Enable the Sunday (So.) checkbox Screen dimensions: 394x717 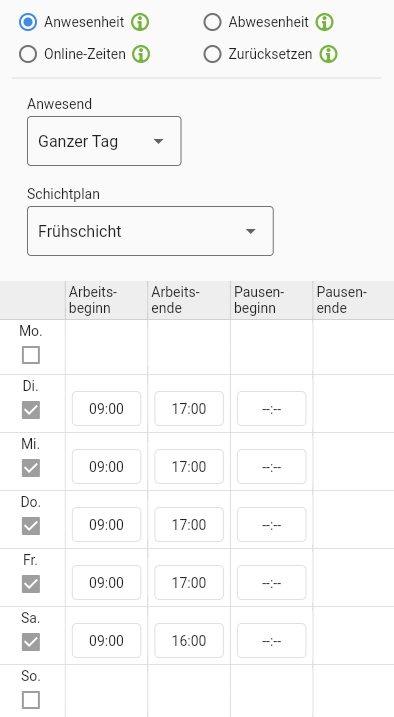coord(31,700)
